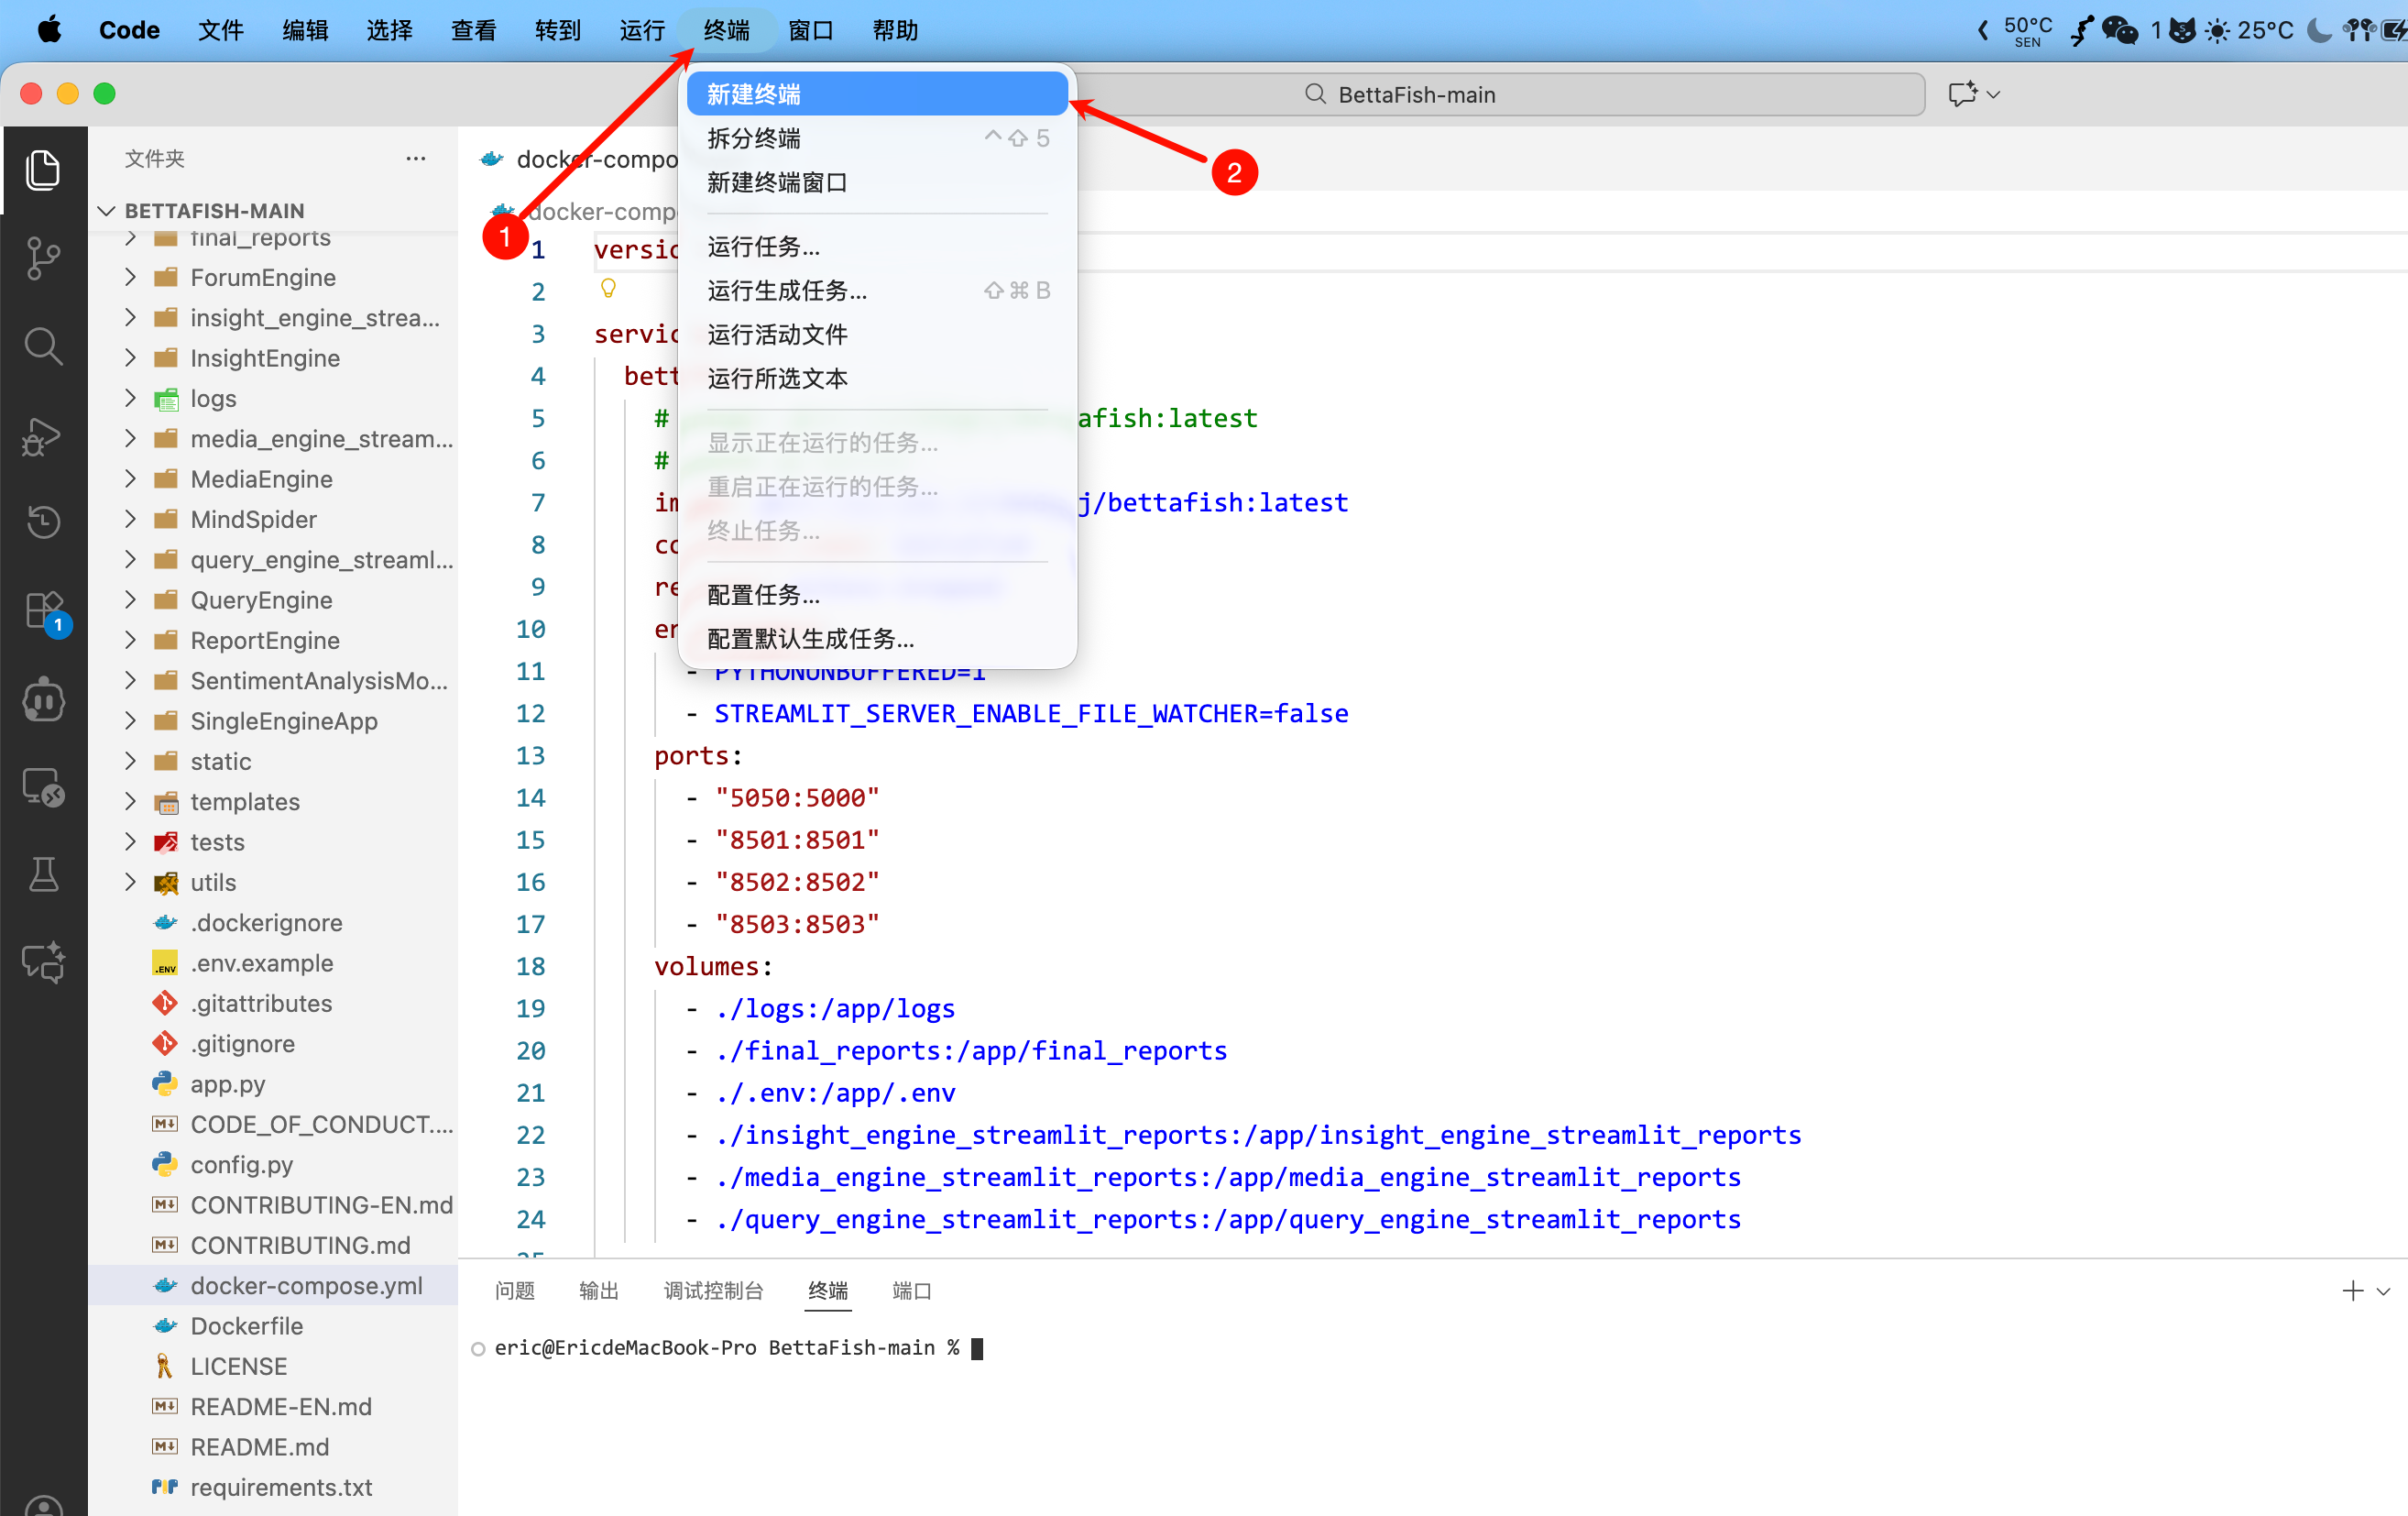The image size is (2408, 1516).
Task: Switch to the 输出 panel tab
Action: pyautogui.click(x=598, y=1291)
